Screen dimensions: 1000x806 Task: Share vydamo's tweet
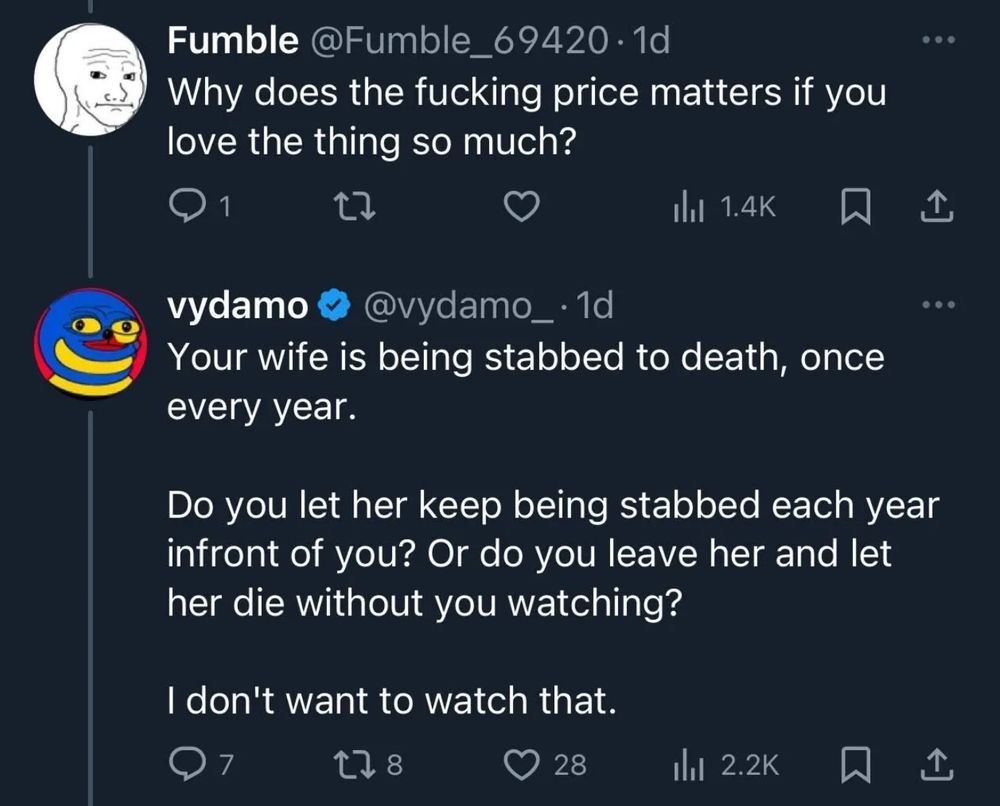pos(938,765)
